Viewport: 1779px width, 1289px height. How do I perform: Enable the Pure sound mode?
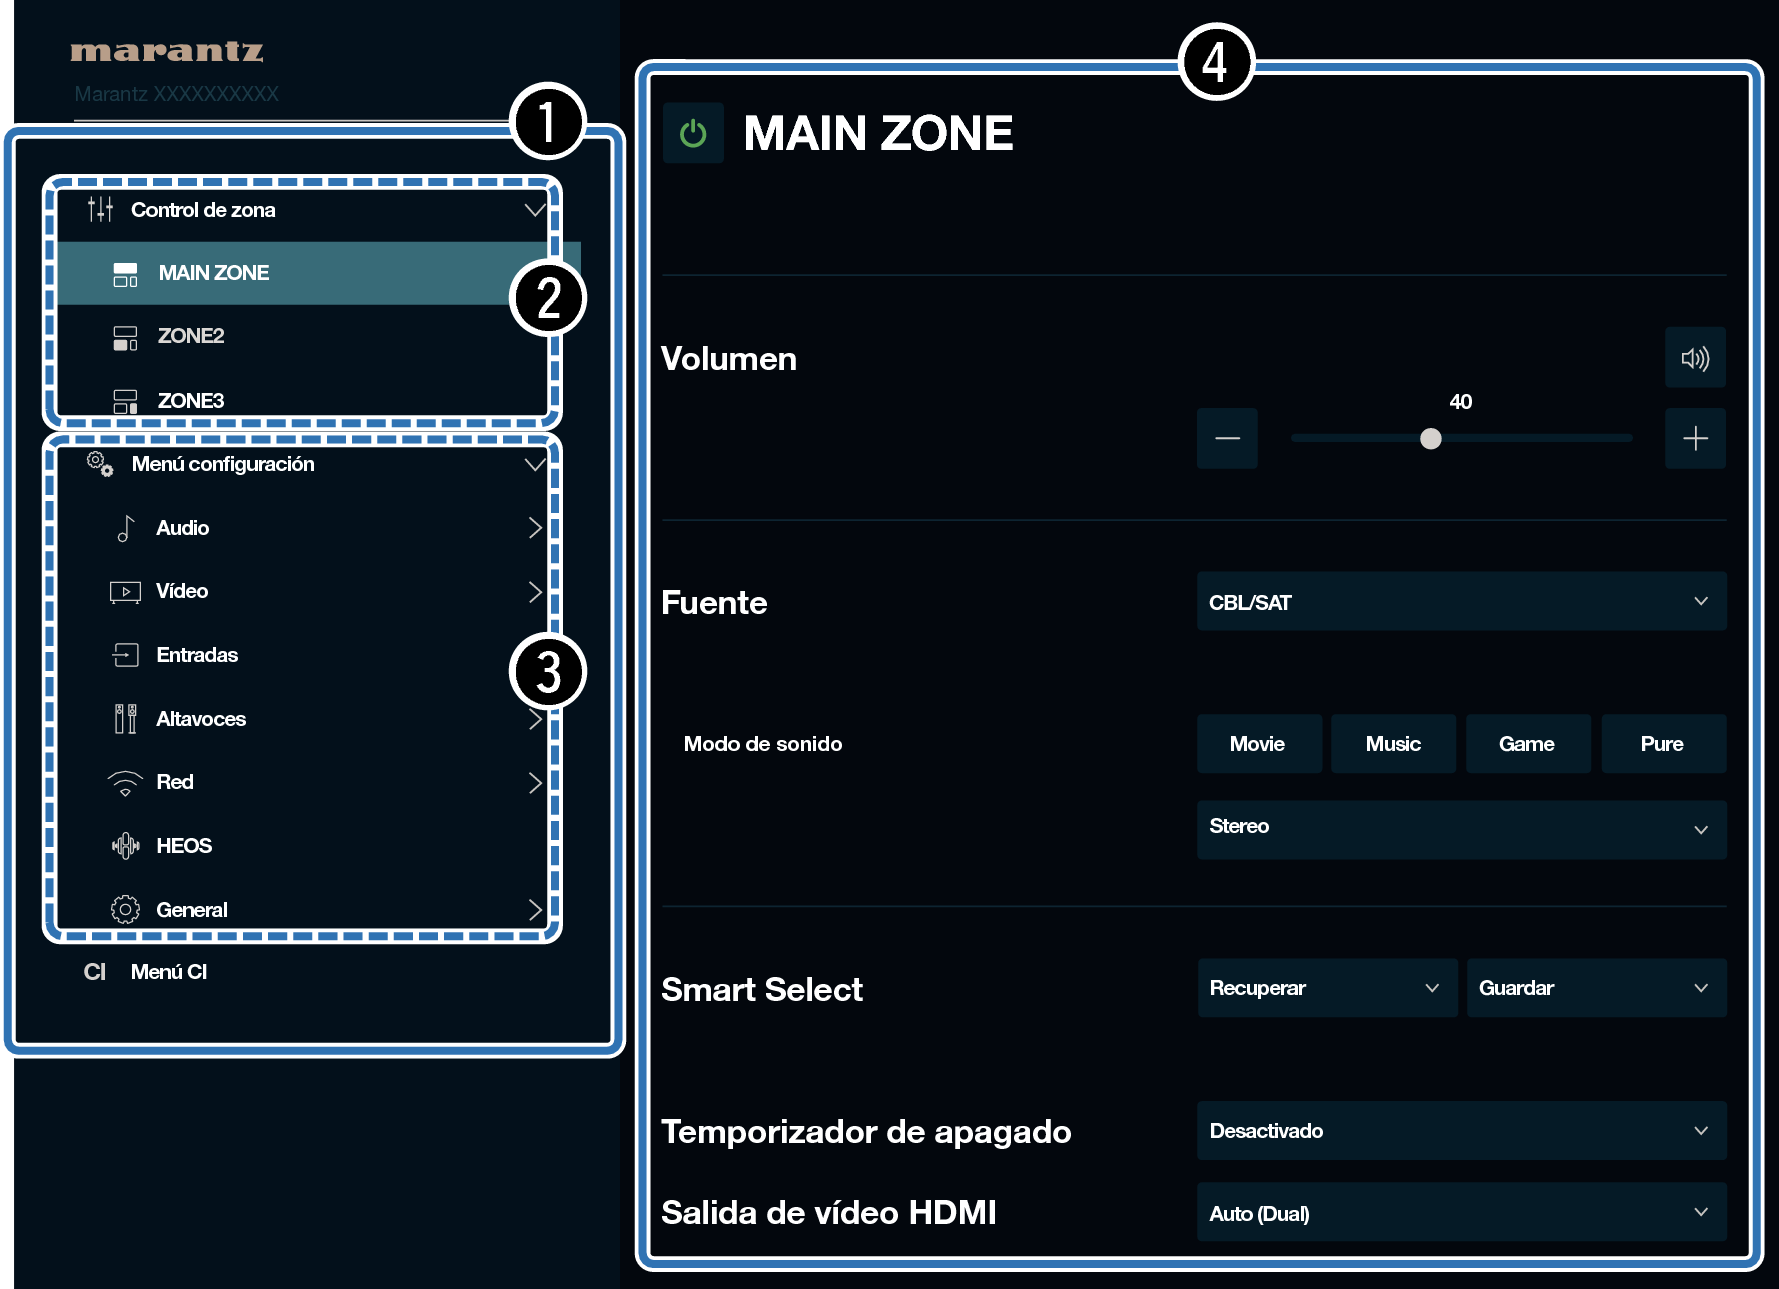[1661, 744]
